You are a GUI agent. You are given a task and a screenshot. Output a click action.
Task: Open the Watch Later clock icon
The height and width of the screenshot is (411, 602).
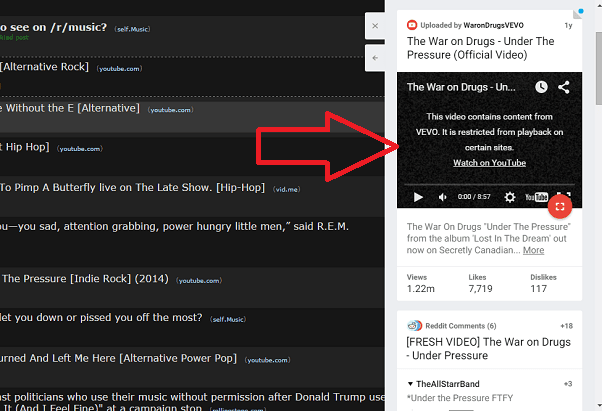tap(541, 87)
